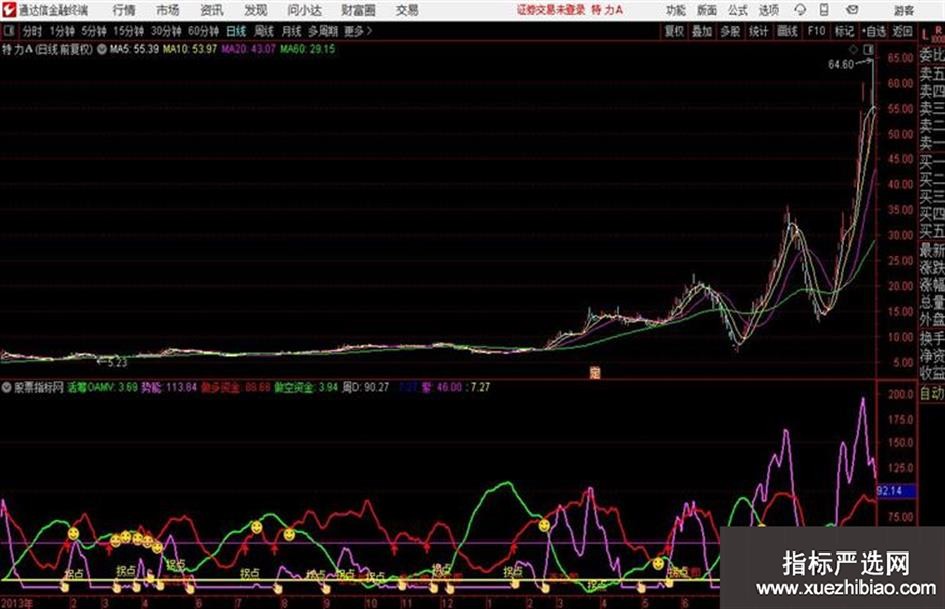
Task: Click the customer service headset icon
Action: 800,10
